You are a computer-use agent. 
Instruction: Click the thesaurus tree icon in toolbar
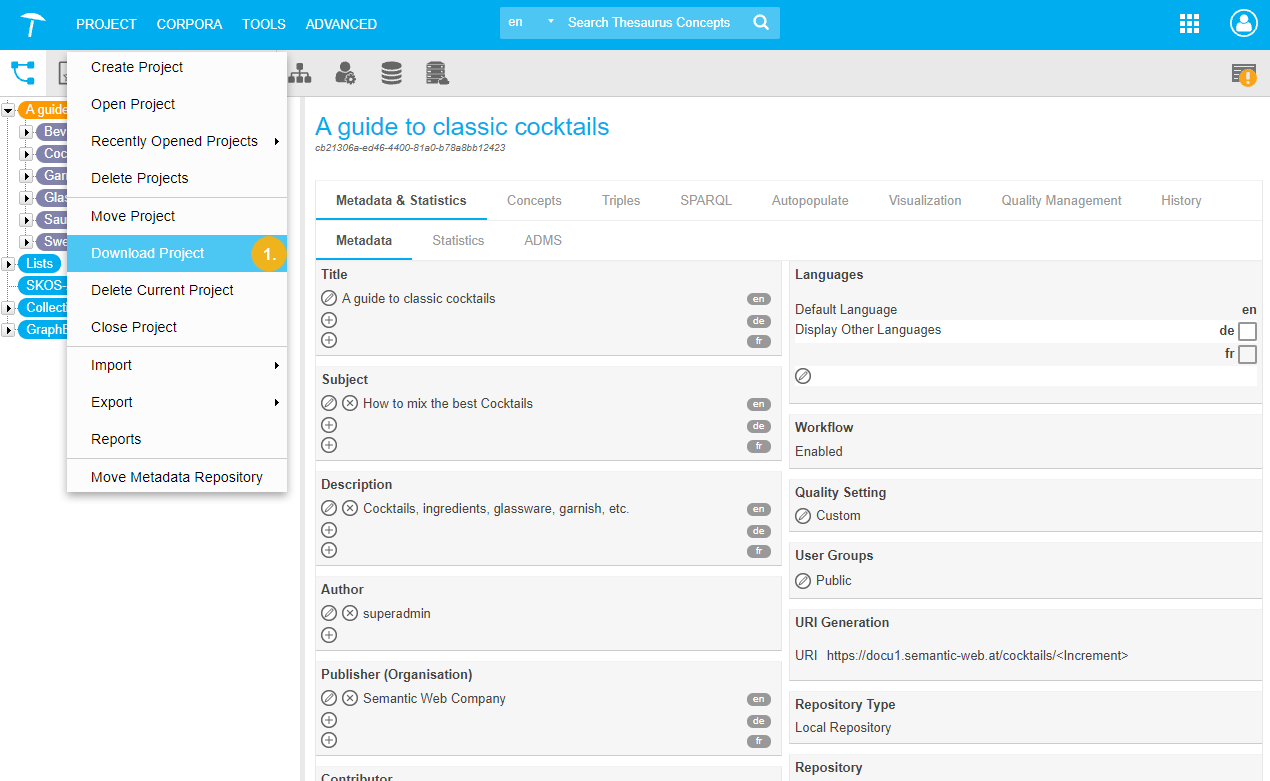click(22, 73)
